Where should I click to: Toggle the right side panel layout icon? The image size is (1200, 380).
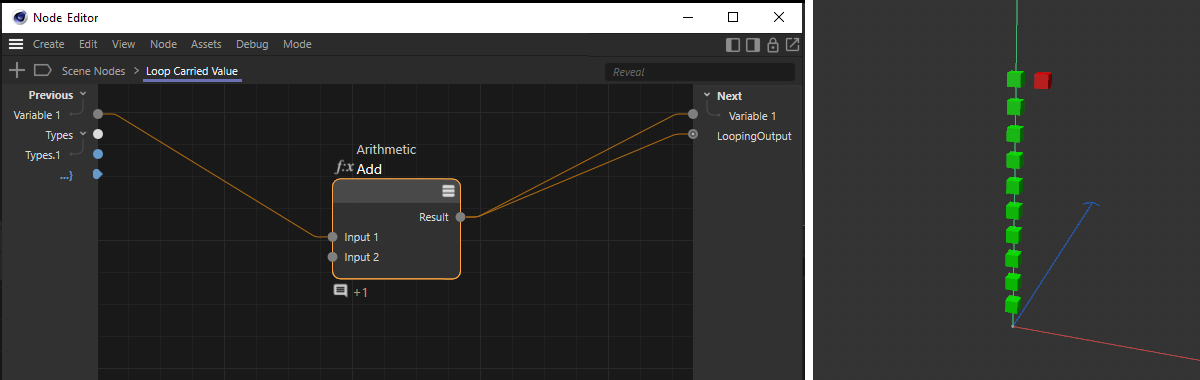pyautogui.click(x=753, y=44)
